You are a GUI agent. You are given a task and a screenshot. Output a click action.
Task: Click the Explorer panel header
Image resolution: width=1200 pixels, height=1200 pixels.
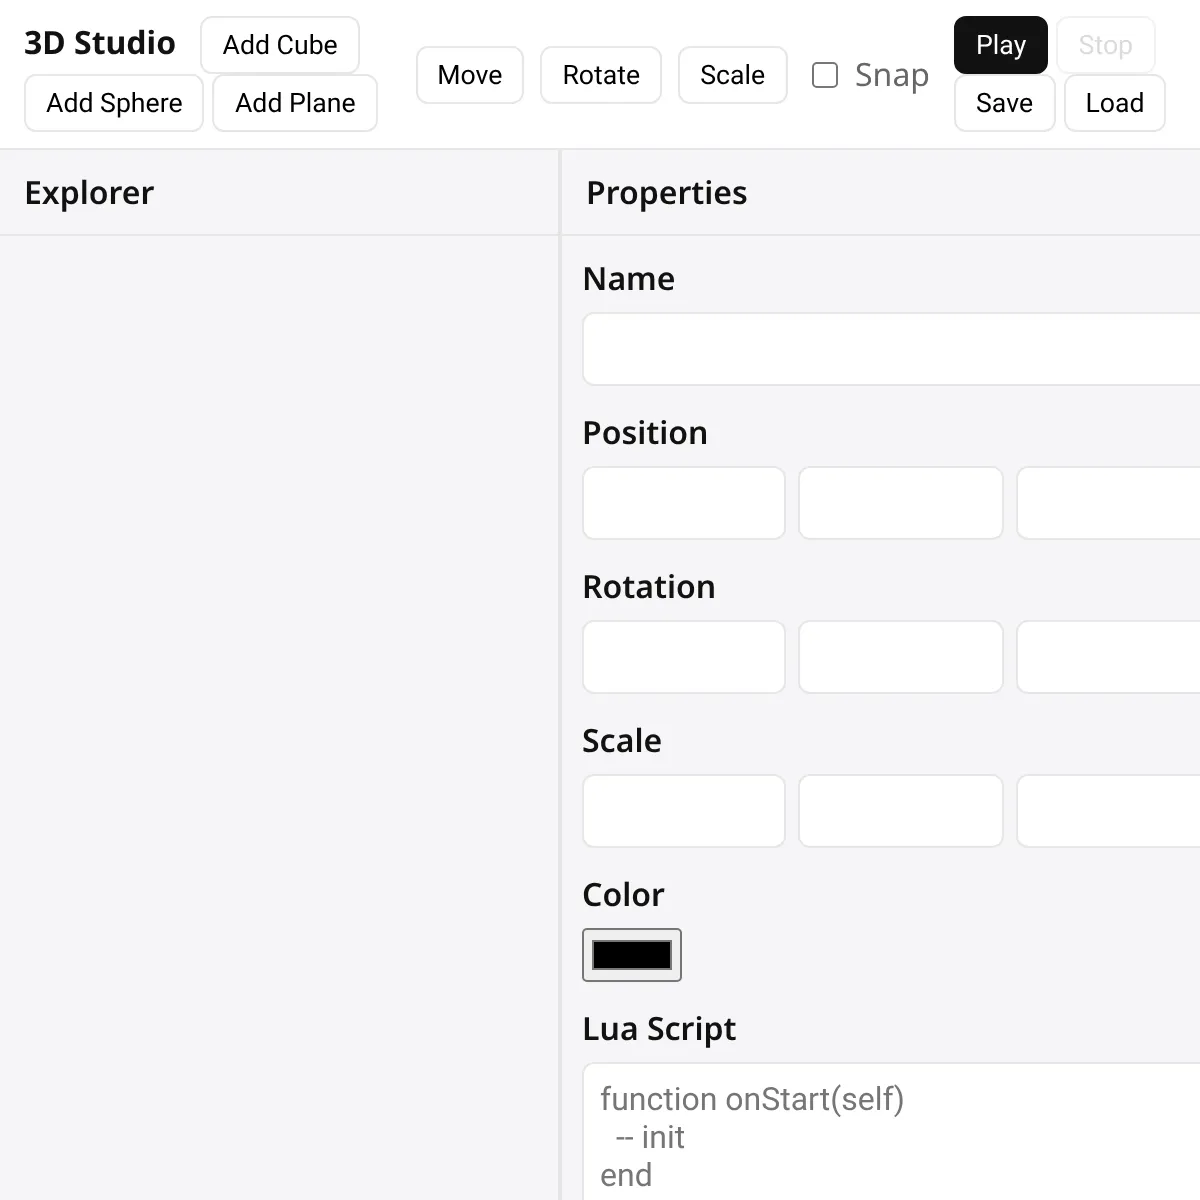[279, 193]
